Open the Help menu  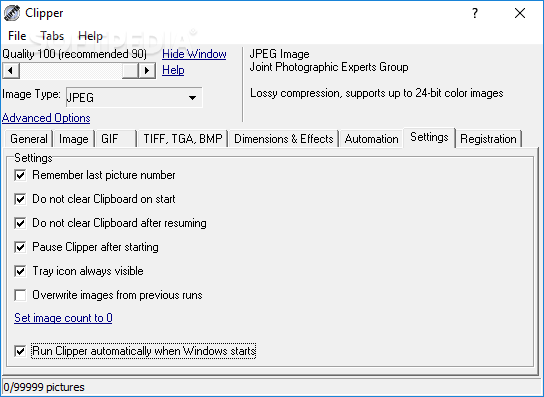(x=91, y=36)
